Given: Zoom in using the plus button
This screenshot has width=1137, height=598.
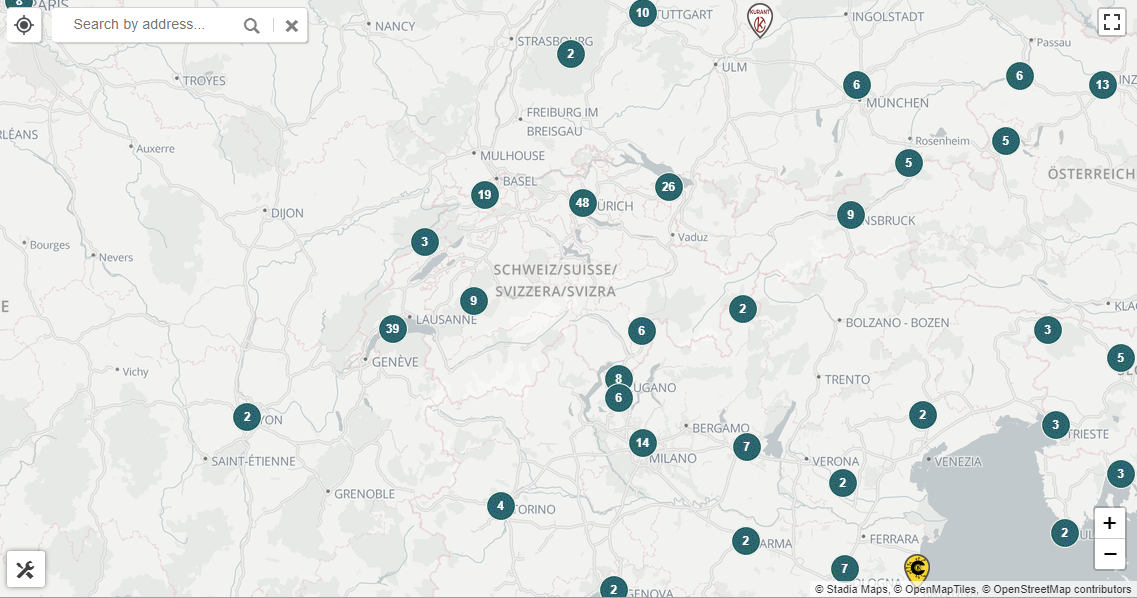Looking at the screenshot, I should click(1109, 523).
